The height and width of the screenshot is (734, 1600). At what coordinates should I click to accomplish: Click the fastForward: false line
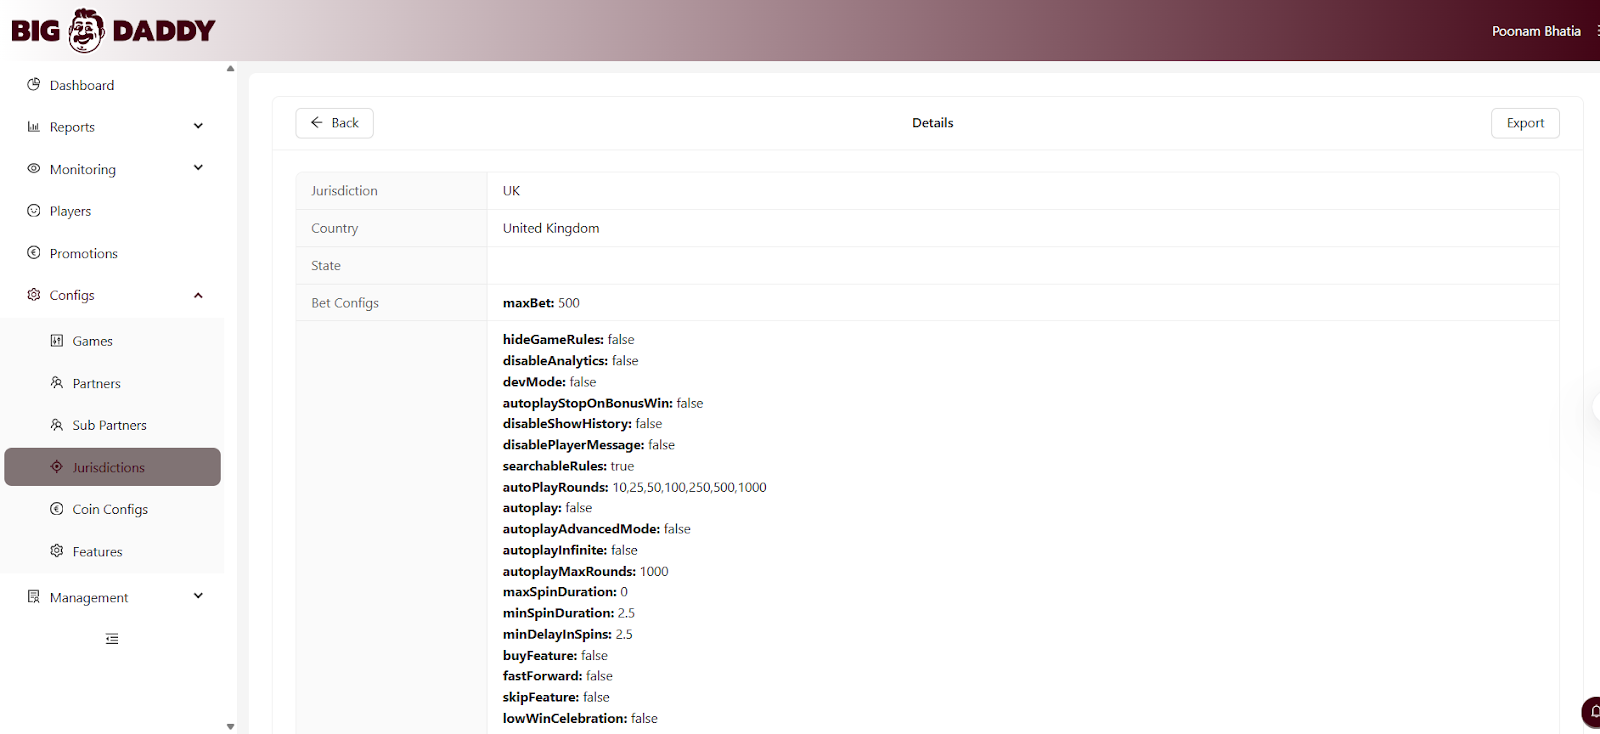557,676
